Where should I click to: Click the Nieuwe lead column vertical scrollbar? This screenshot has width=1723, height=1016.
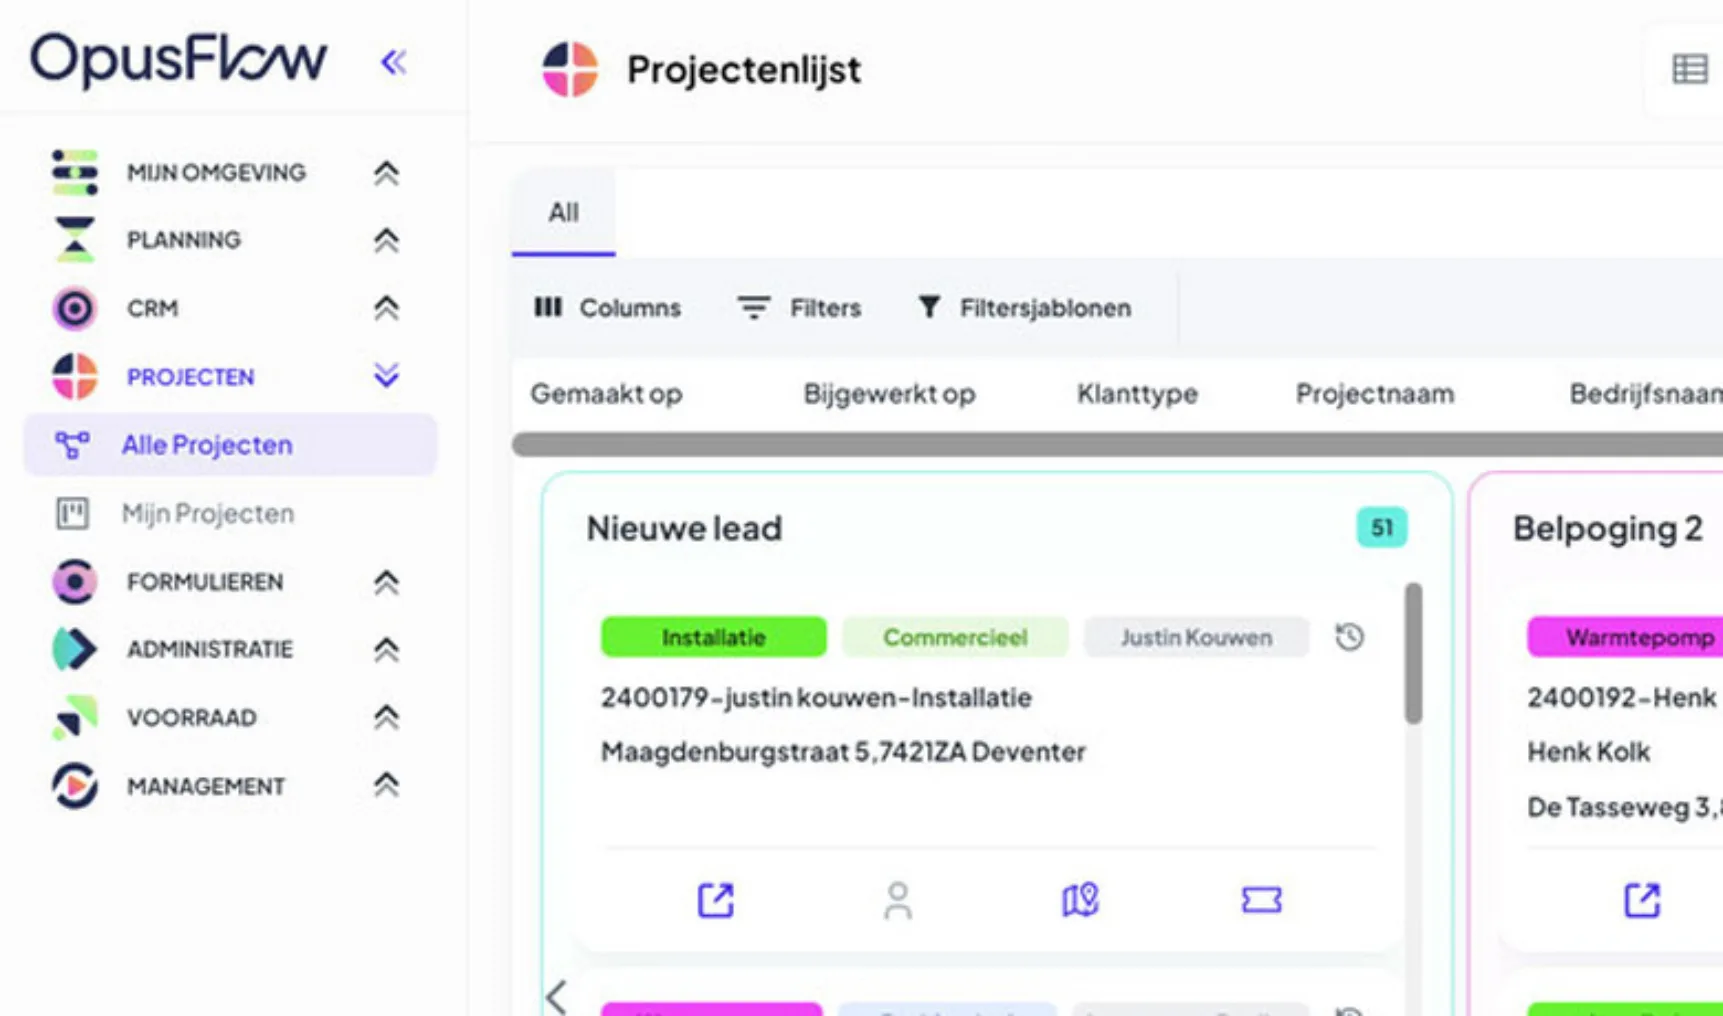tap(1413, 653)
